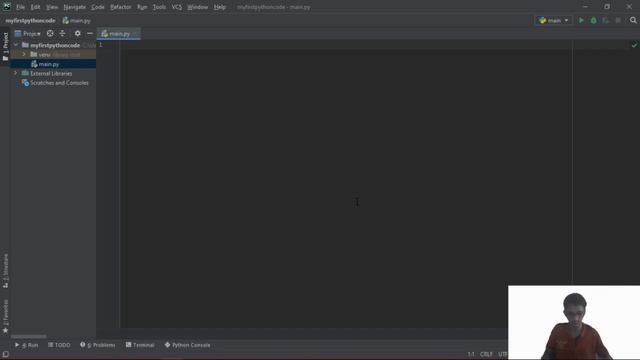This screenshot has height=360, width=640.
Task: Open the Tools menu
Action: coord(159,7)
